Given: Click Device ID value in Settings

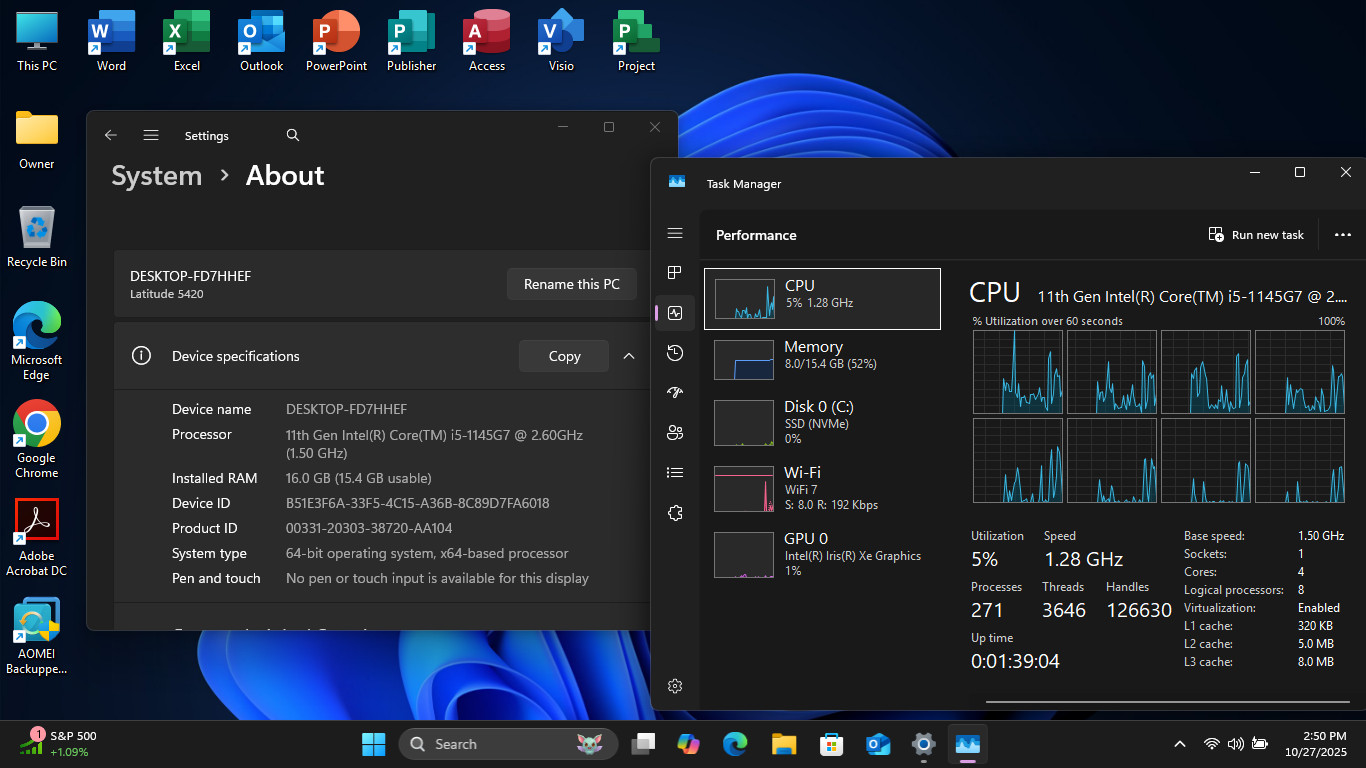Looking at the screenshot, I should (417, 503).
